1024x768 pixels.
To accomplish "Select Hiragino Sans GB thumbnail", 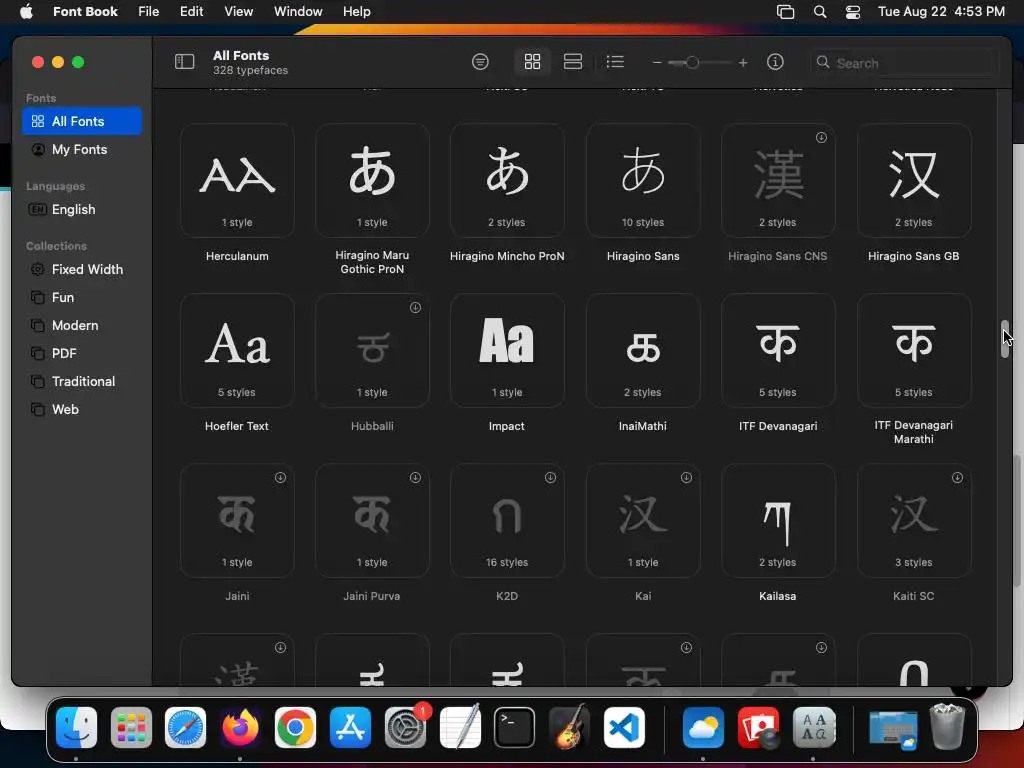I will (914, 180).
